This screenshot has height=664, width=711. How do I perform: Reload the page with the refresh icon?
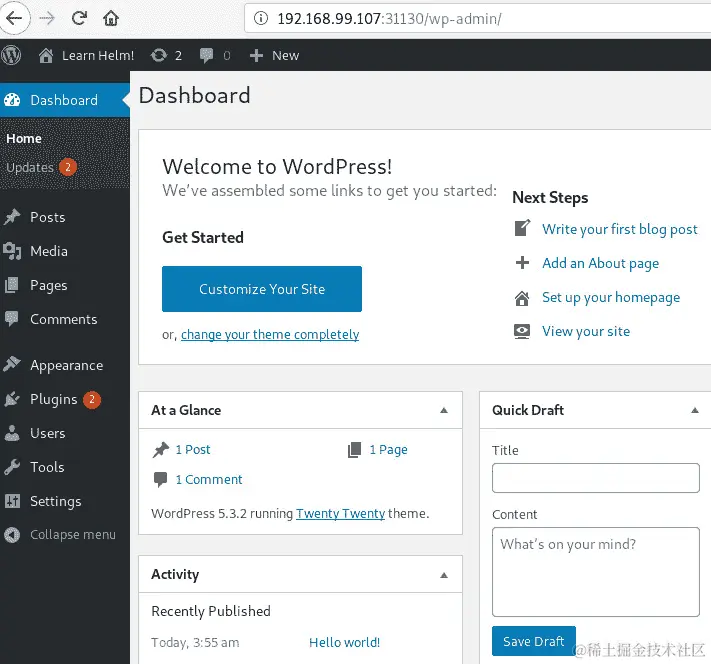[x=79, y=18]
